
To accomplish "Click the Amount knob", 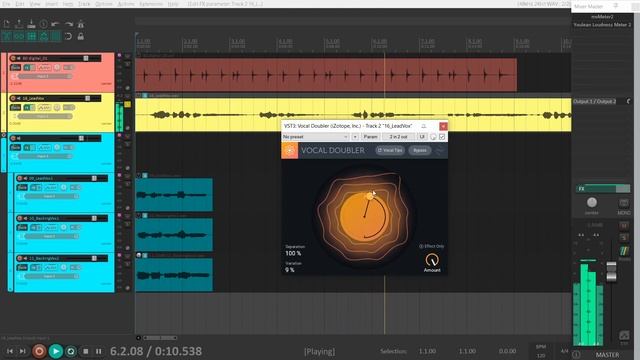I will pos(432,260).
